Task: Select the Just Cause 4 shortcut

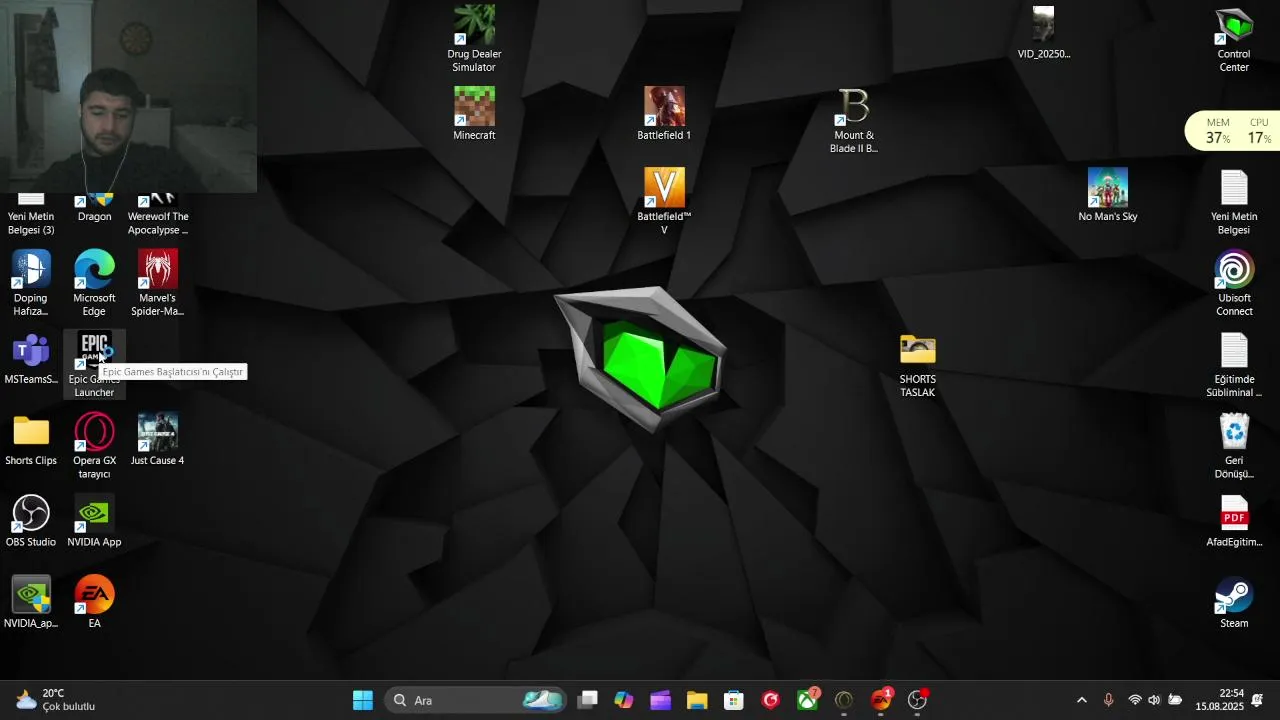Action: coord(157,440)
